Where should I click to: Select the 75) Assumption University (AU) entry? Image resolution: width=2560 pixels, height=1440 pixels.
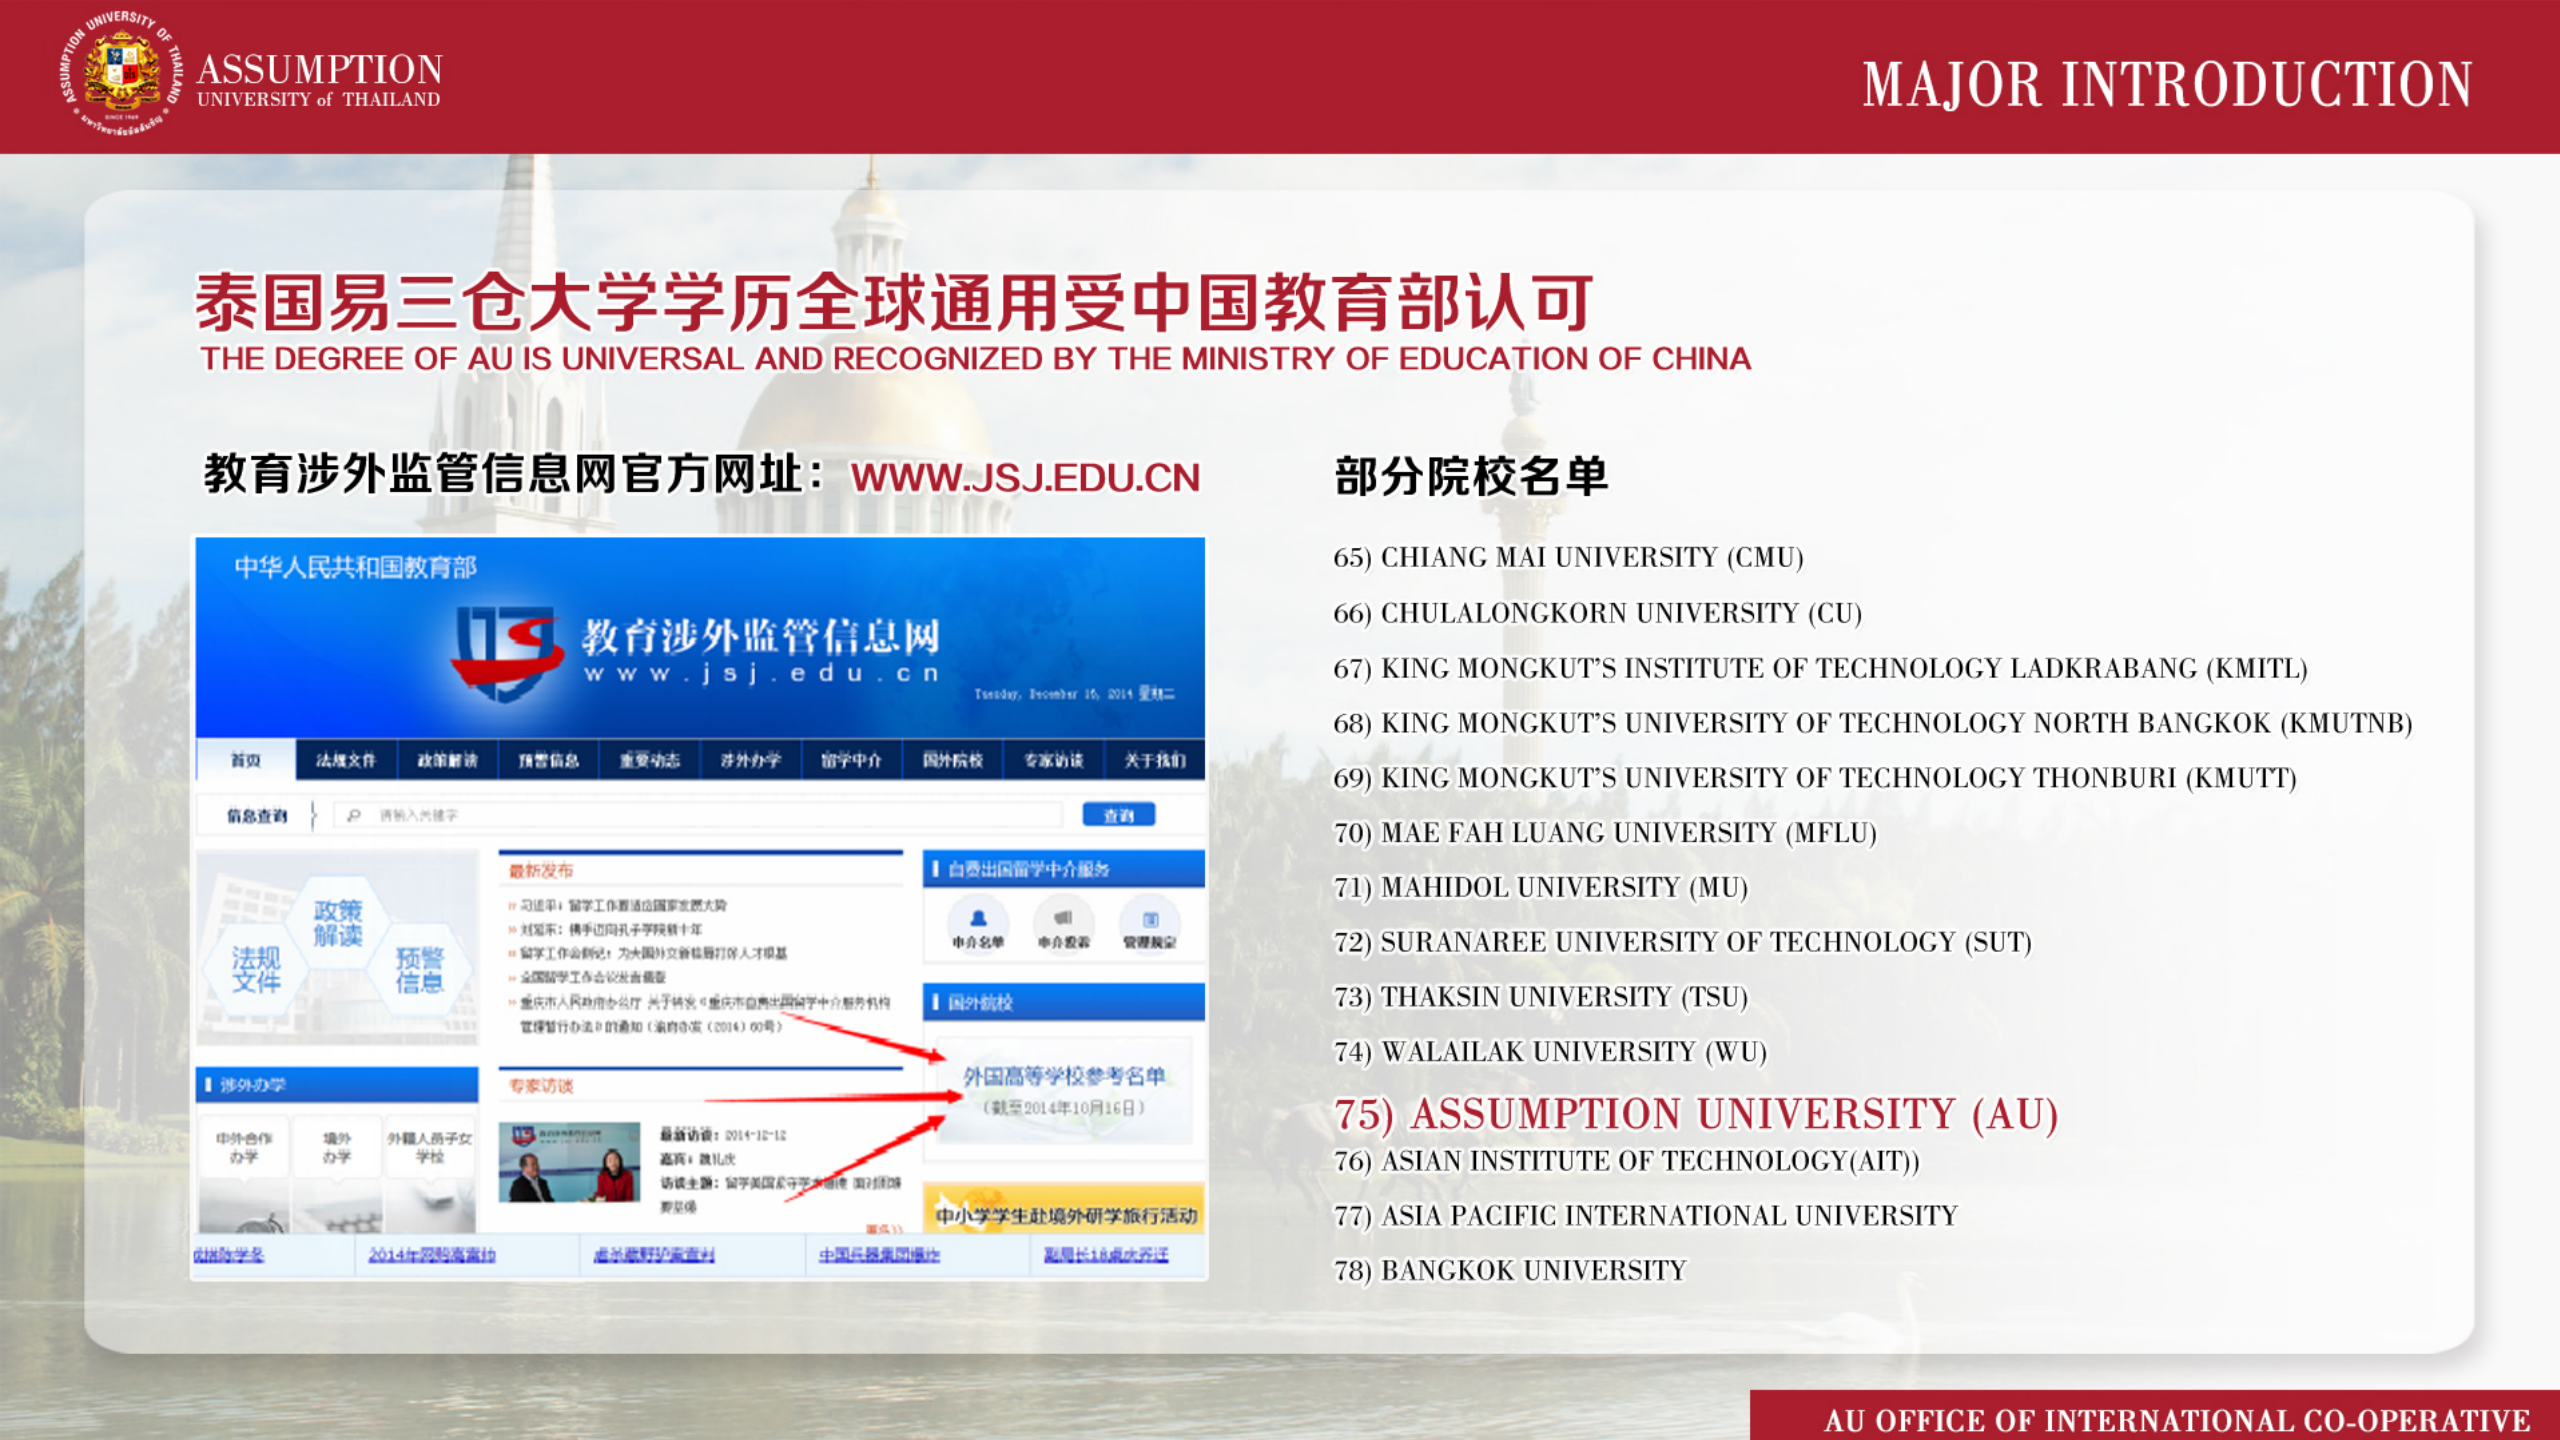tap(1695, 1114)
